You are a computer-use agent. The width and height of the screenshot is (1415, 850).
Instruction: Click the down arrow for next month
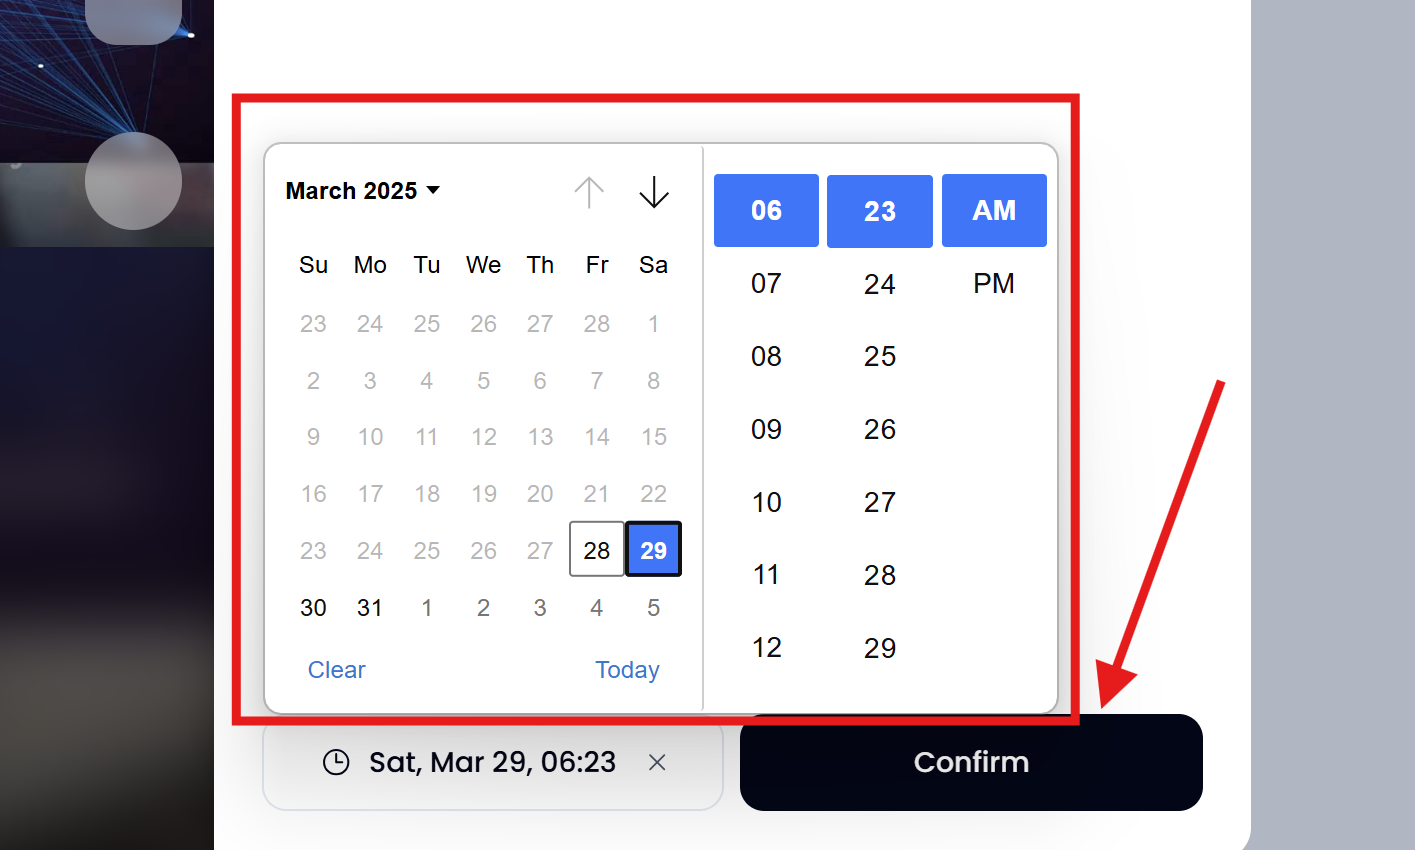point(654,192)
